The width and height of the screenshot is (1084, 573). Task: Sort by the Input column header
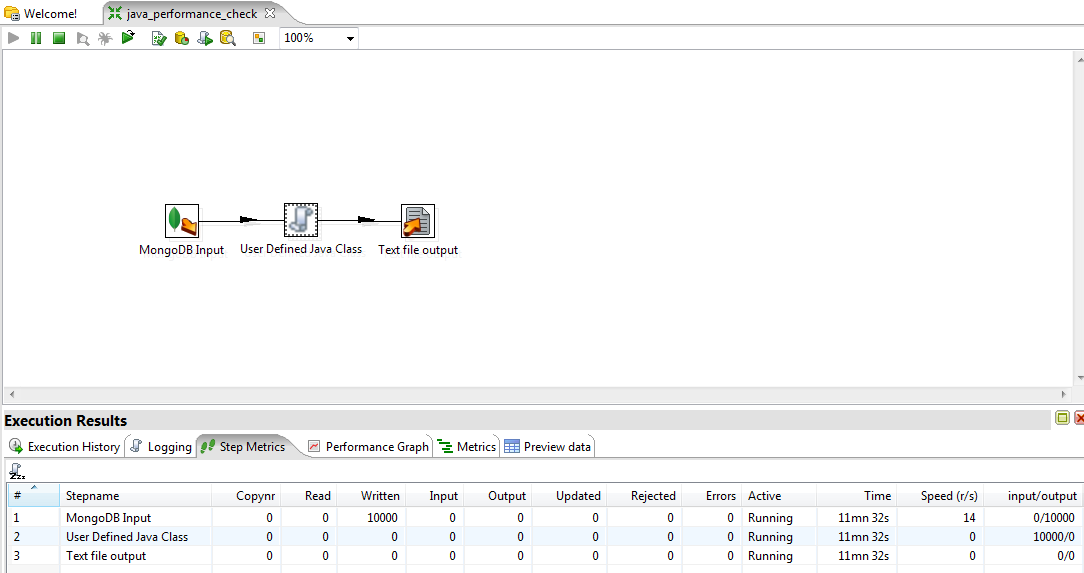pyautogui.click(x=435, y=496)
